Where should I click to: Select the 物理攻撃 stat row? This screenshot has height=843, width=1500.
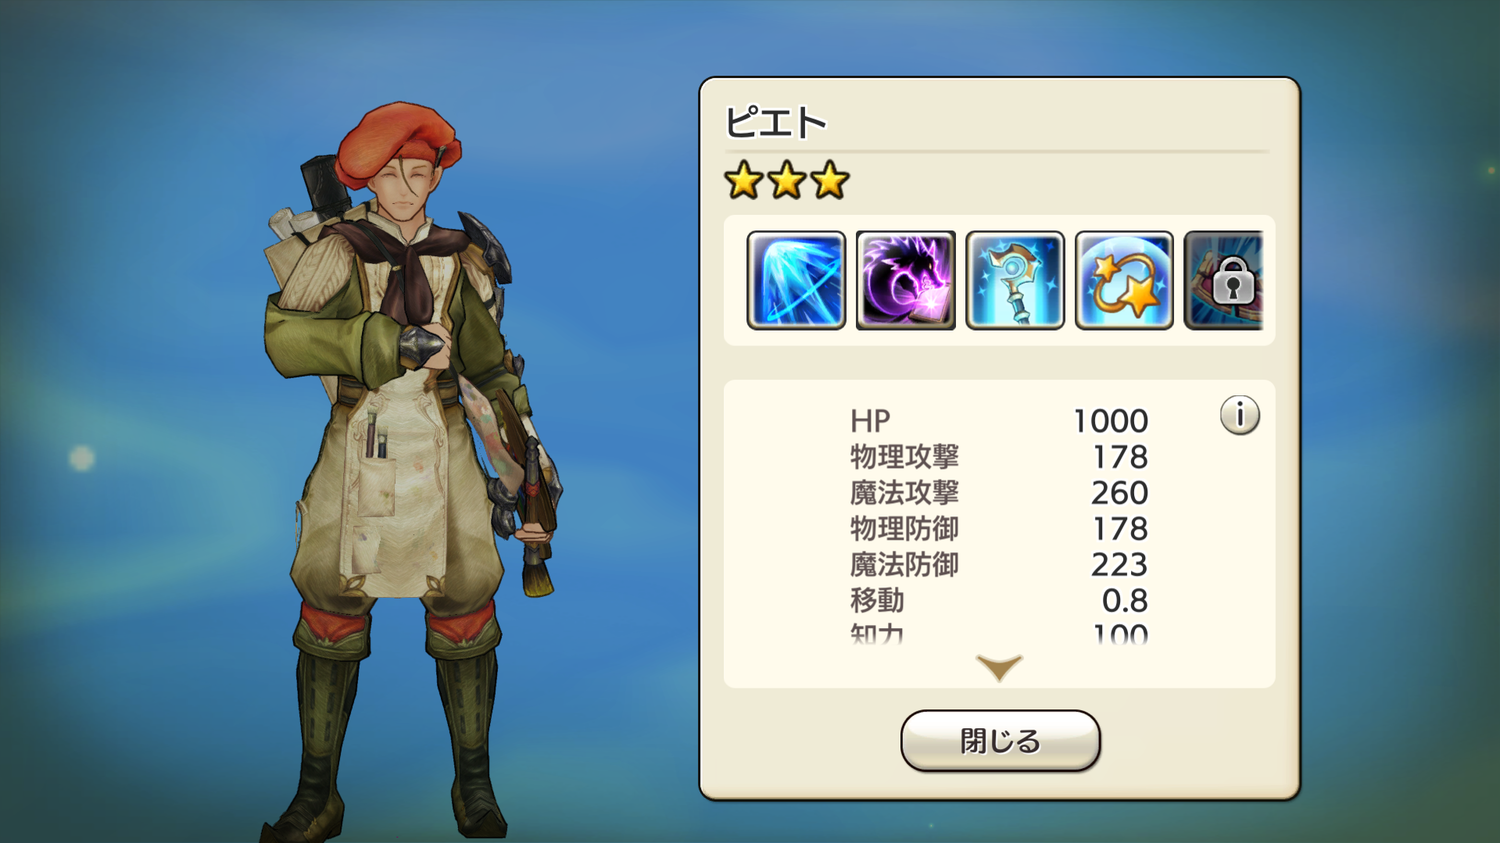999,457
